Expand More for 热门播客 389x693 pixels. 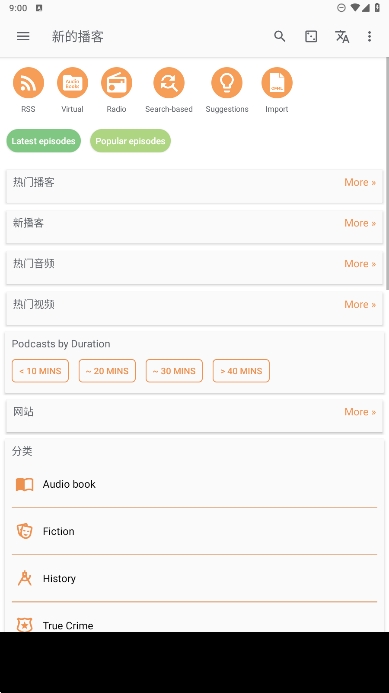pyautogui.click(x=360, y=182)
